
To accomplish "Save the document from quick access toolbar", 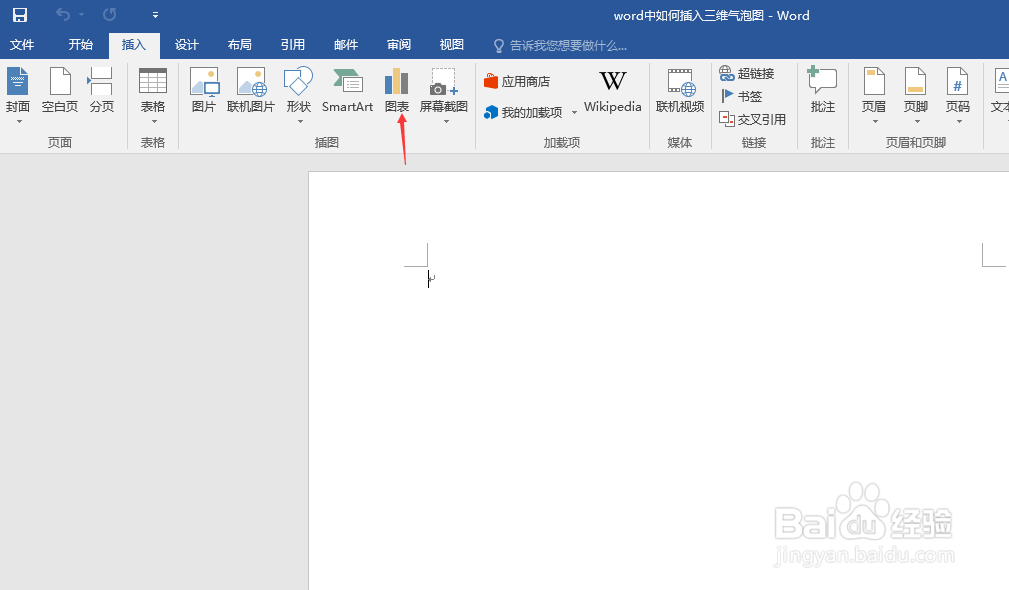I will tap(18, 14).
